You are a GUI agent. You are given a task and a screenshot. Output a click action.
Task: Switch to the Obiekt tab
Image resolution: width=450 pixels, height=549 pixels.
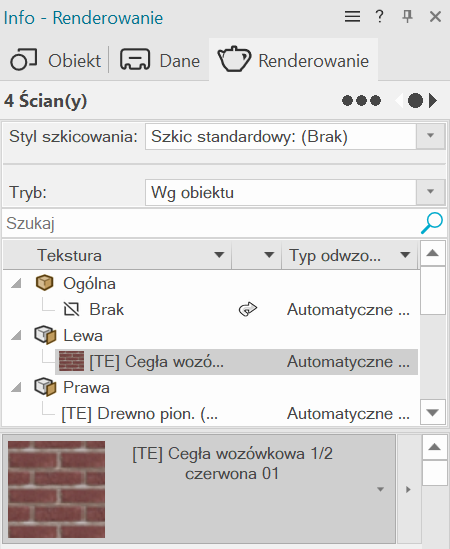coord(56,60)
